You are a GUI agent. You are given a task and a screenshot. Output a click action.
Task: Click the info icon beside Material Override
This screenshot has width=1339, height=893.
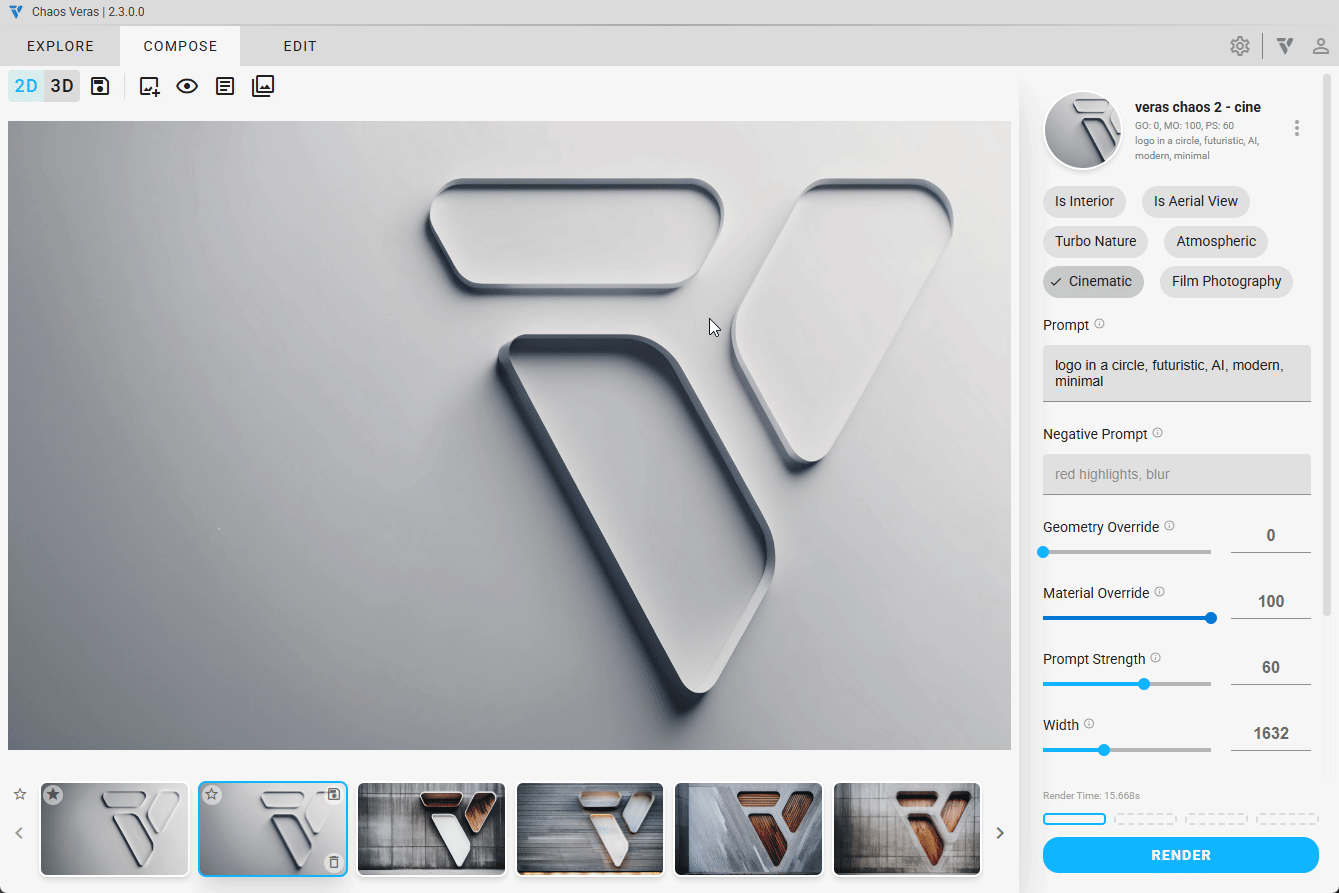pos(1160,592)
